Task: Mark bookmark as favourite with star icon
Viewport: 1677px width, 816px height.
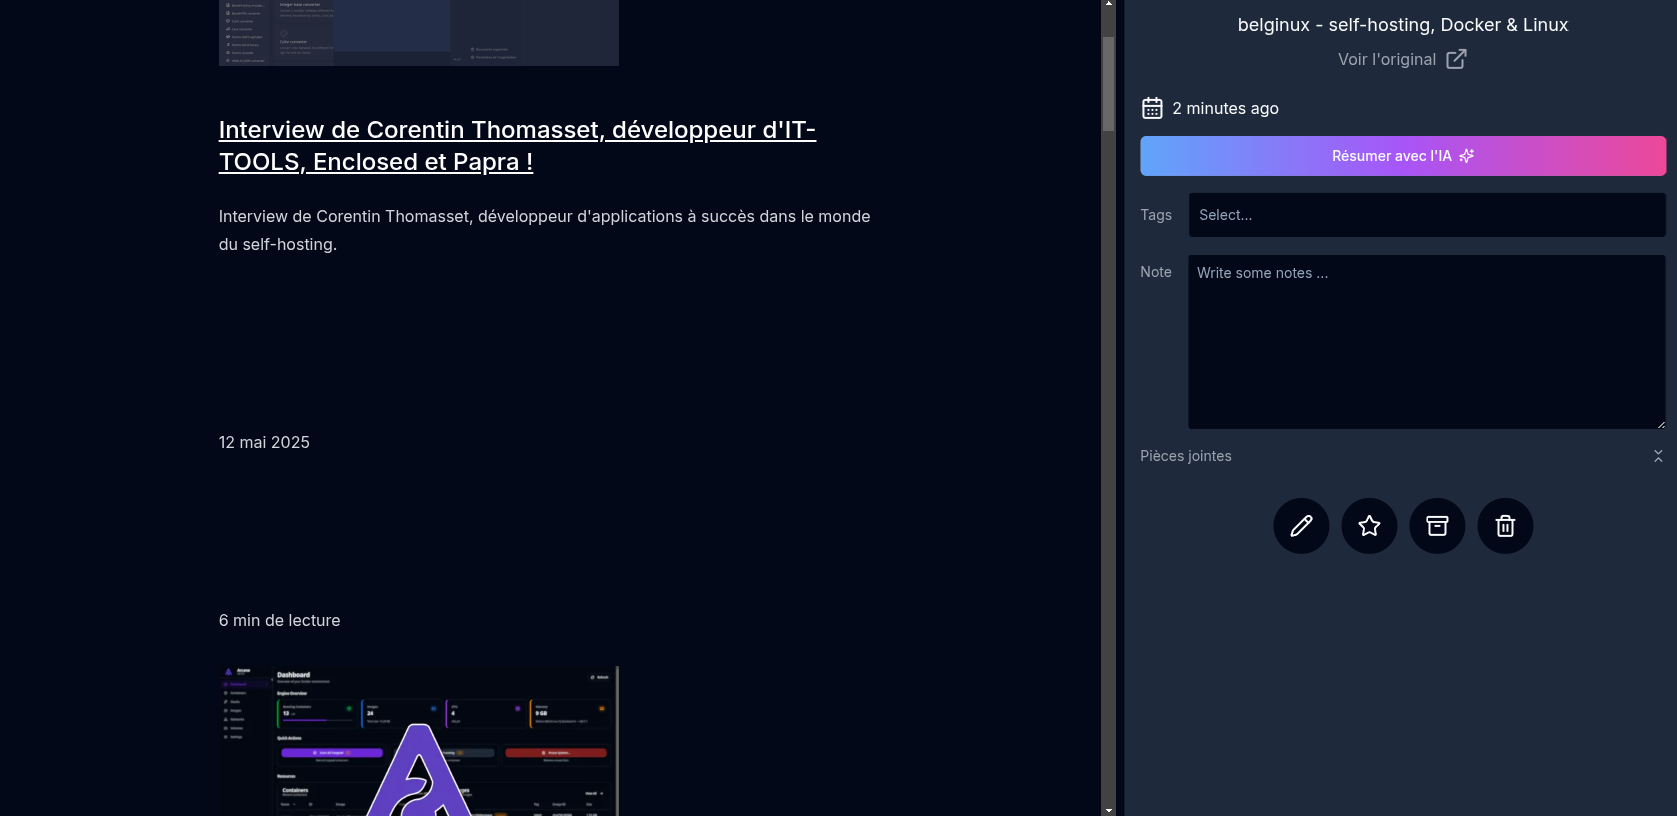Action: point(1369,526)
